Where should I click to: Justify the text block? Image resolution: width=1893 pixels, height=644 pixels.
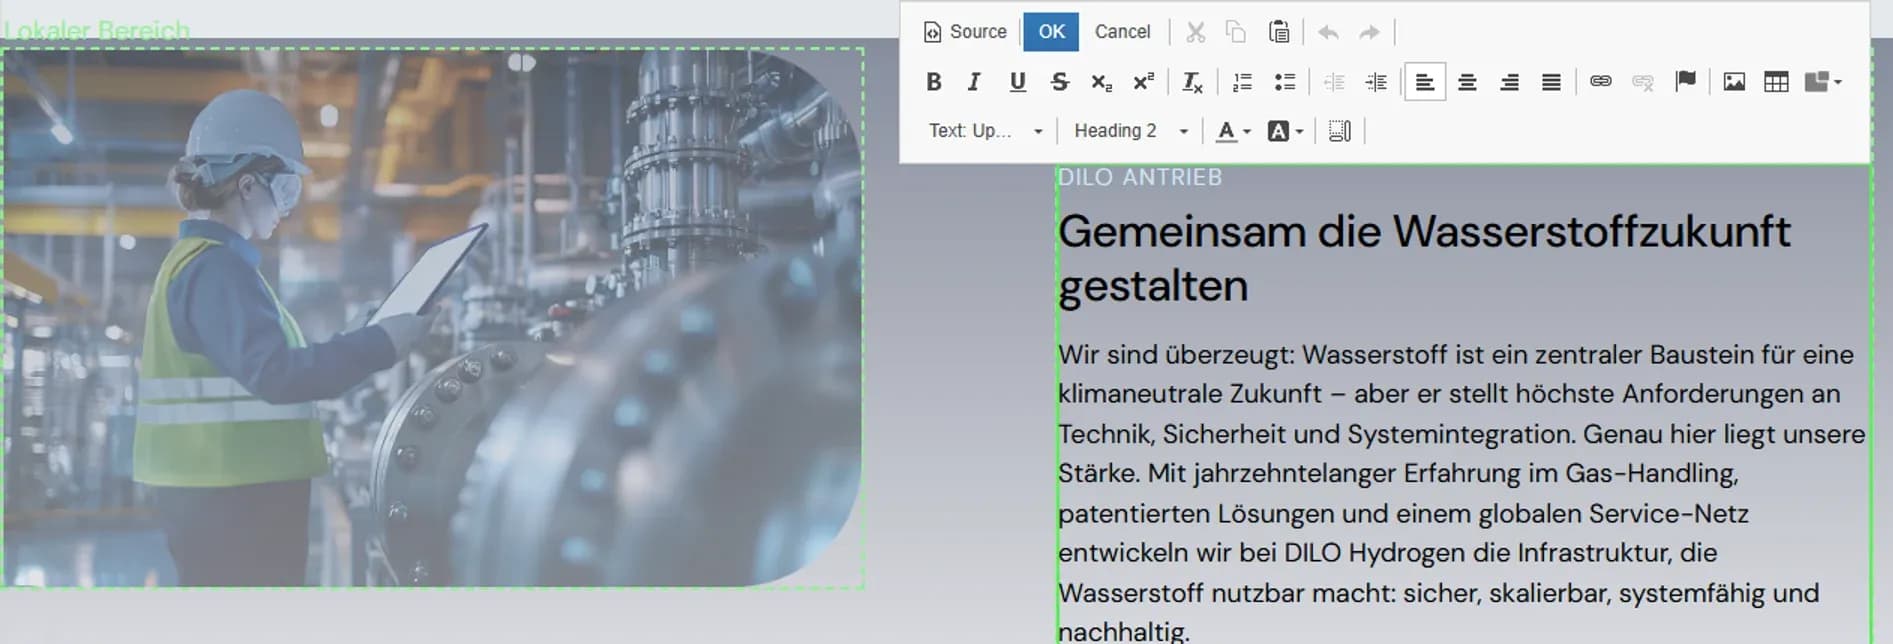click(x=1551, y=82)
